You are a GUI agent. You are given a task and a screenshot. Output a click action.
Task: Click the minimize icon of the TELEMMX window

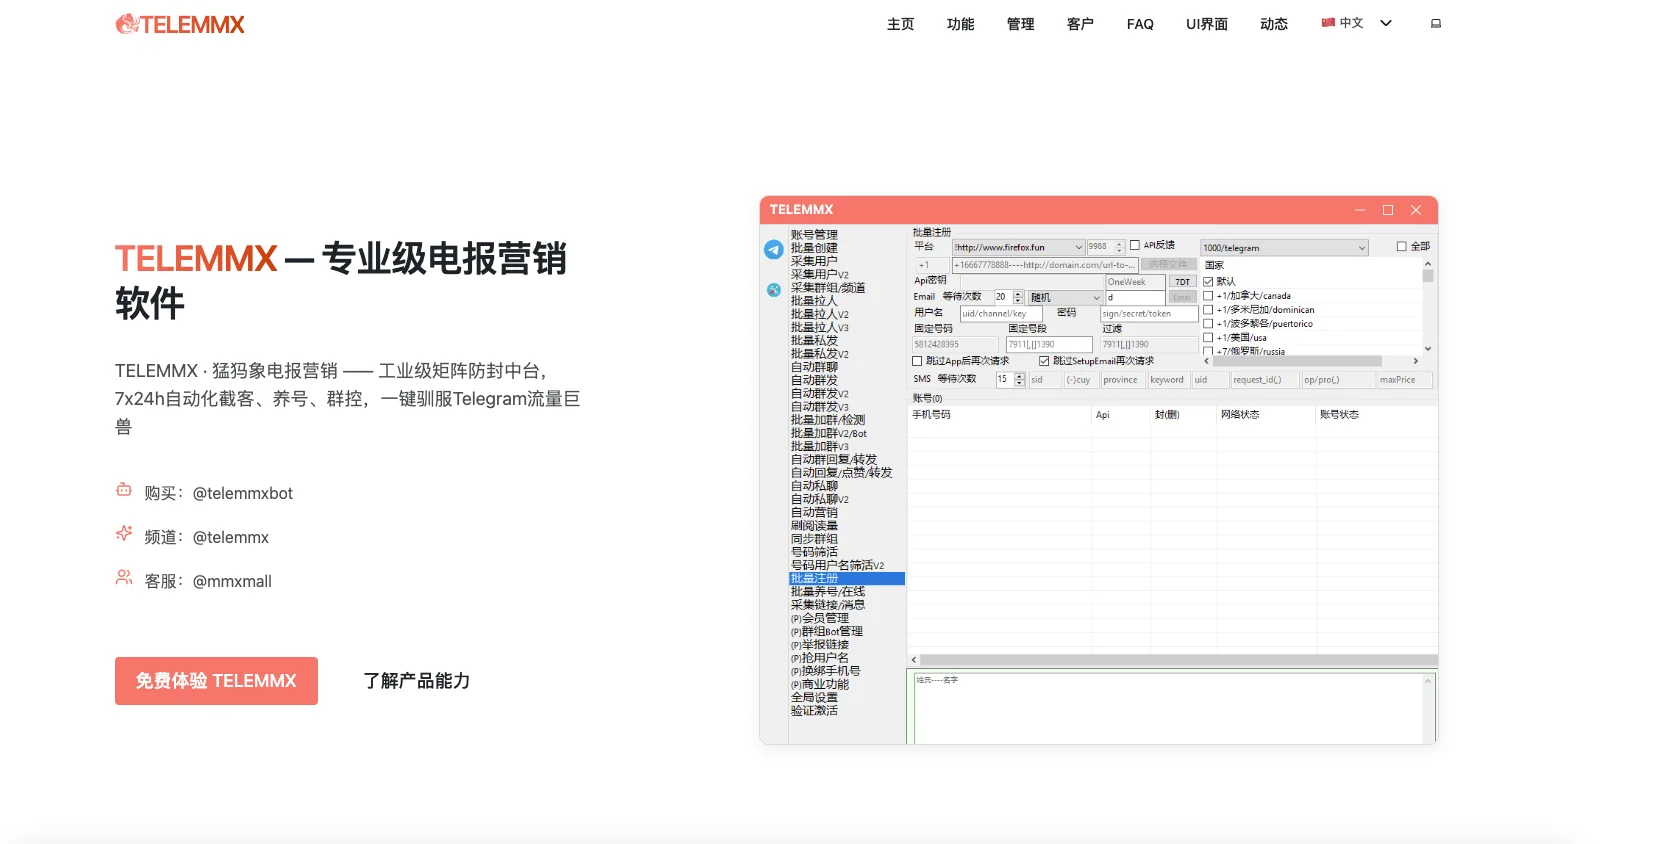click(1360, 210)
